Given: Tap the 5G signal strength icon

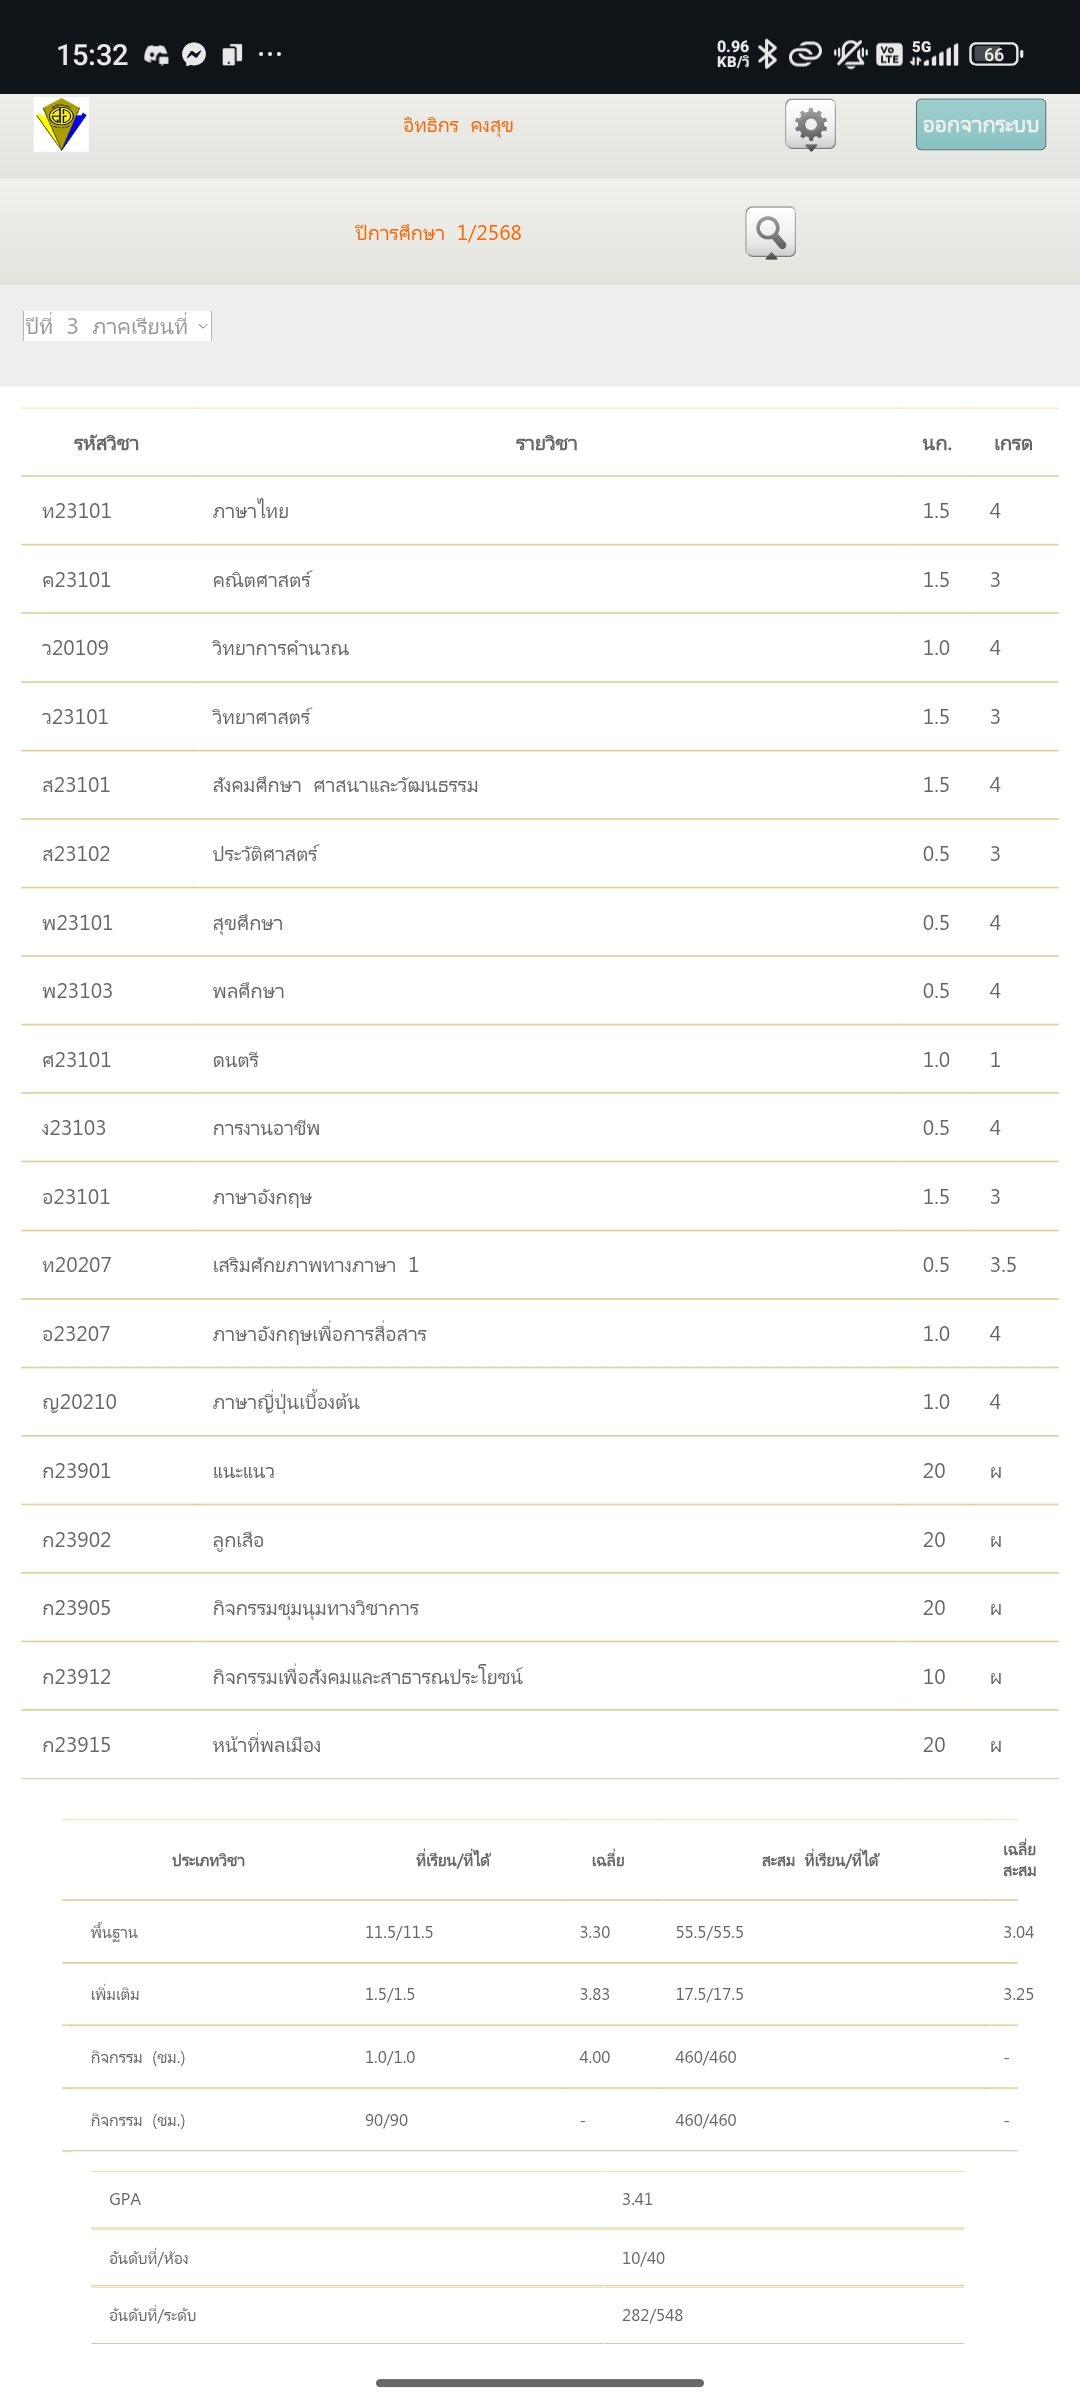Looking at the screenshot, I should [934, 54].
